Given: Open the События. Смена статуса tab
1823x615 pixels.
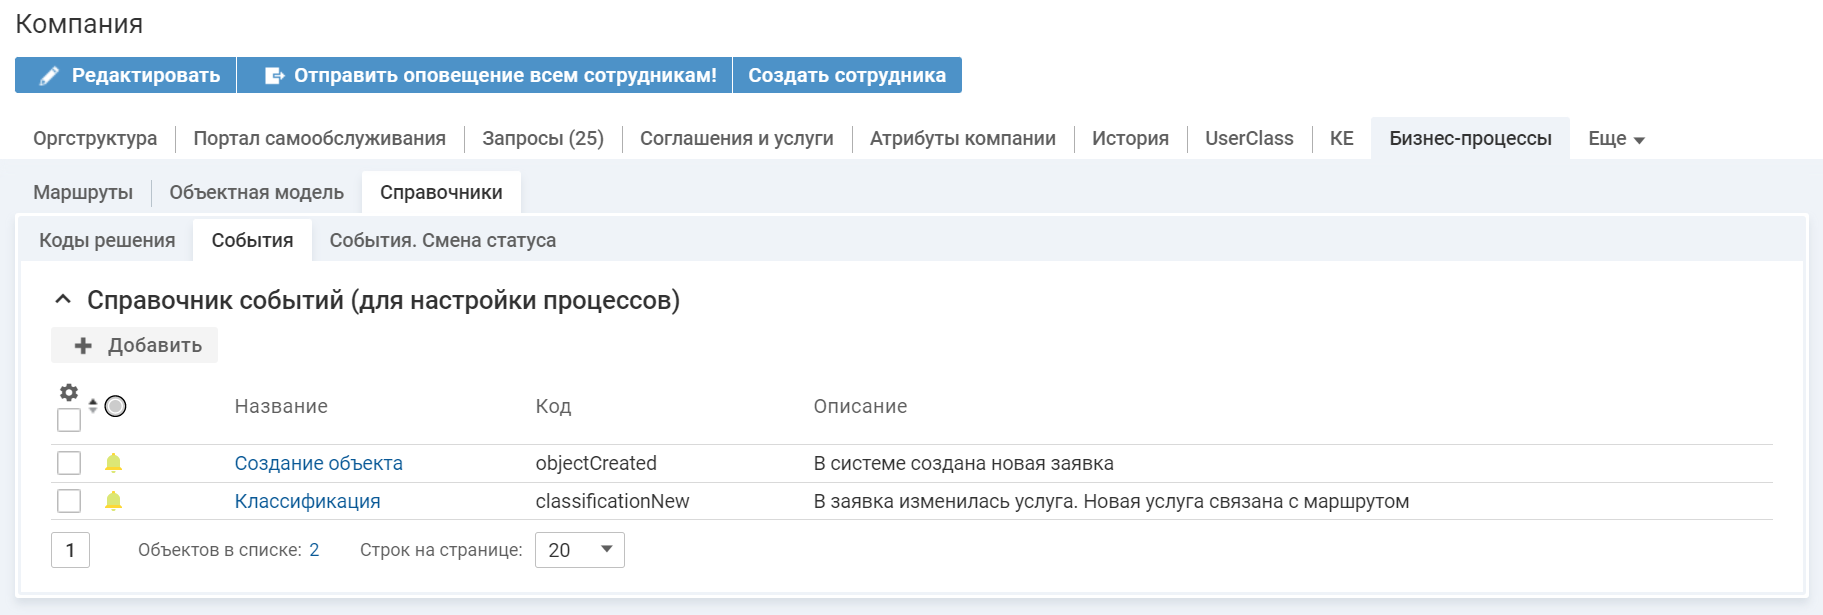Looking at the screenshot, I should [443, 241].
